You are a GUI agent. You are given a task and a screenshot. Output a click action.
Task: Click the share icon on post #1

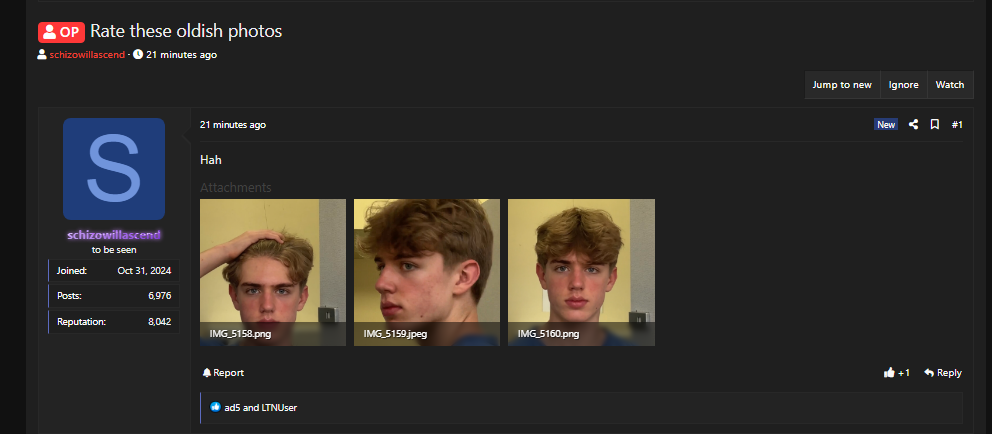pyautogui.click(x=913, y=125)
